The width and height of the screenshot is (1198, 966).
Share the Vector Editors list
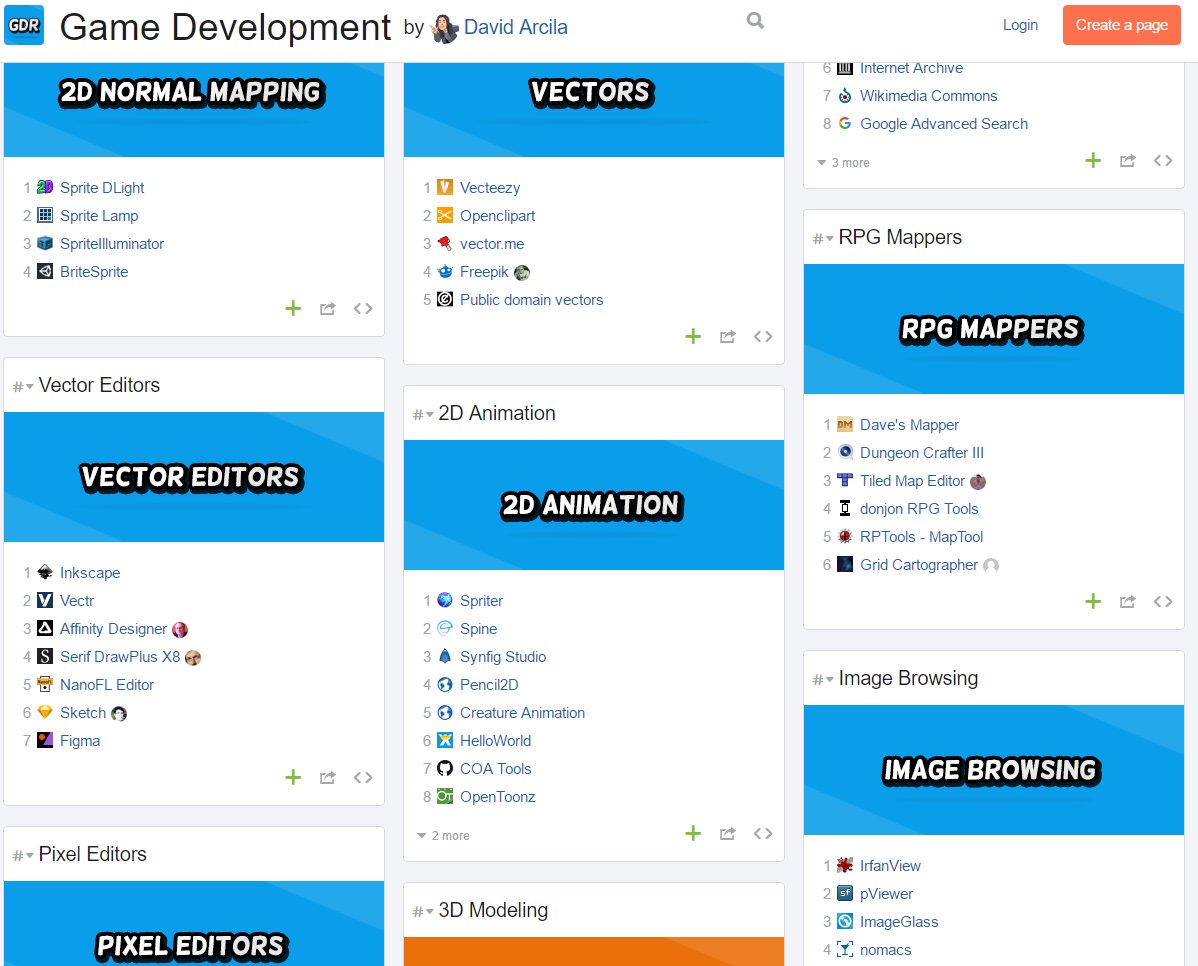pos(328,777)
